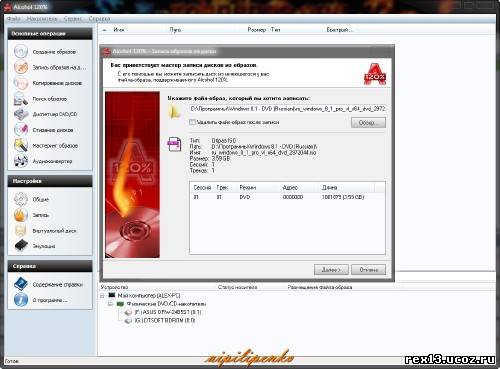Launch the Image Burning Wizard icon
Viewport: 500px width, 369px height.
tap(21, 67)
